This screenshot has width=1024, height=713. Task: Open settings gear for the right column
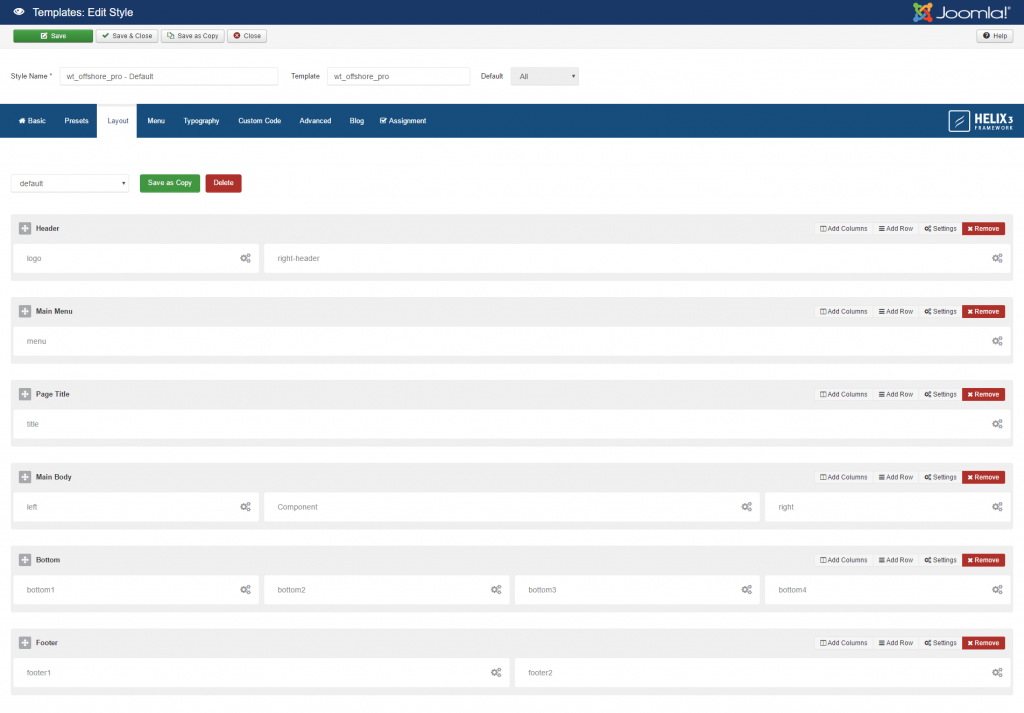point(997,507)
